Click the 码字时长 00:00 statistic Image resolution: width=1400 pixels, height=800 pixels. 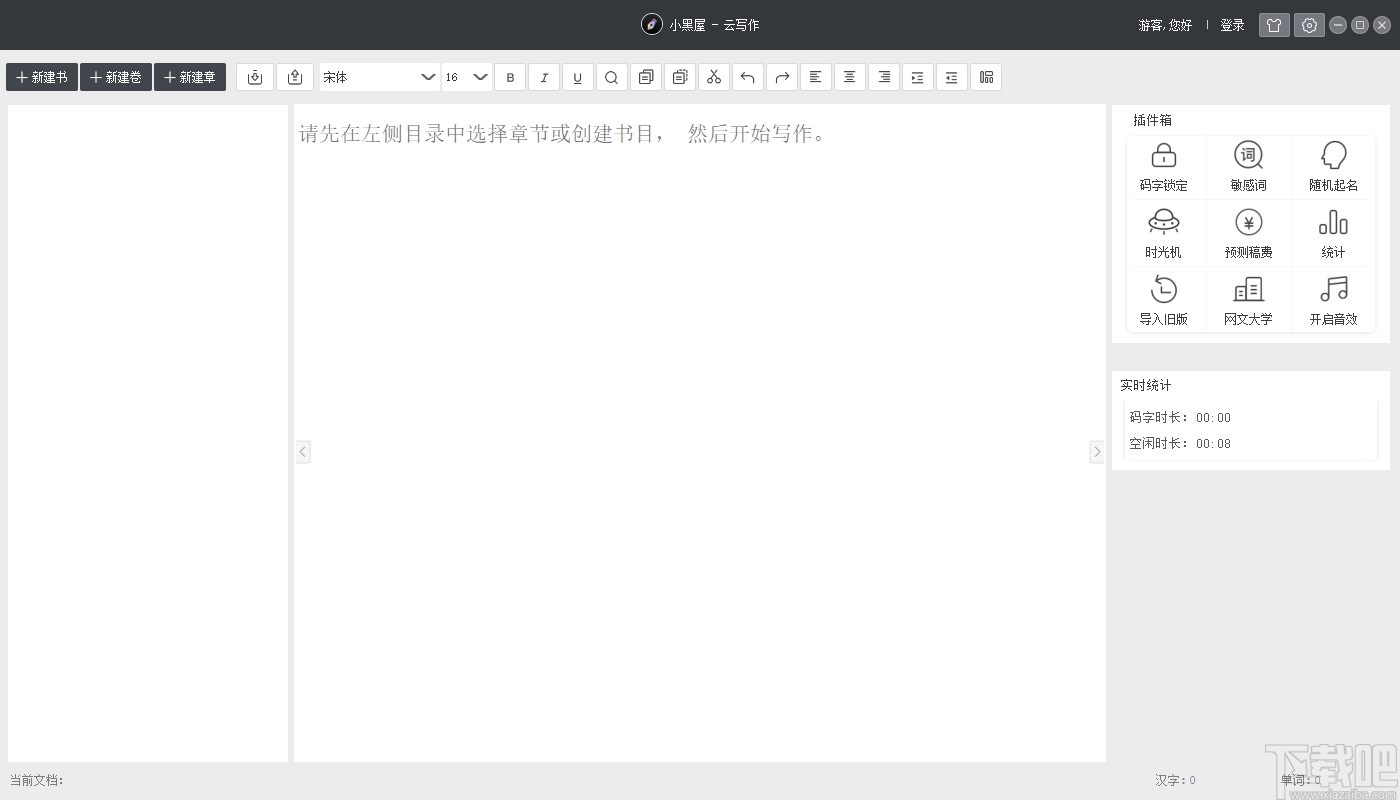1180,417
